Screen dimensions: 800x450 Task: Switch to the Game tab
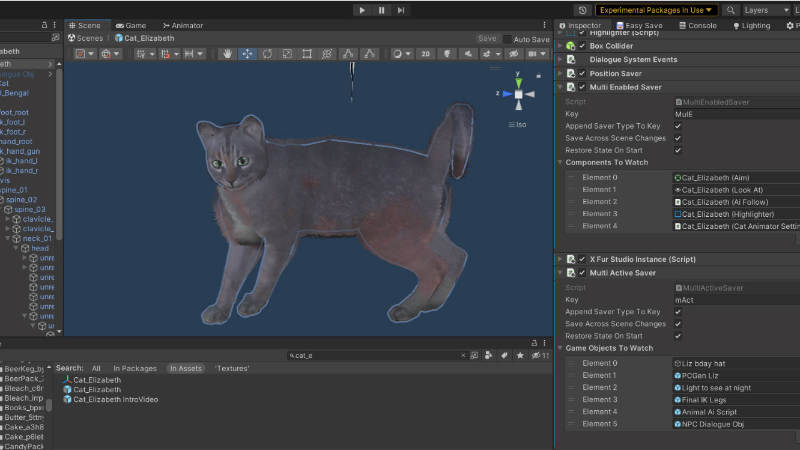click(x=131, y=26)
